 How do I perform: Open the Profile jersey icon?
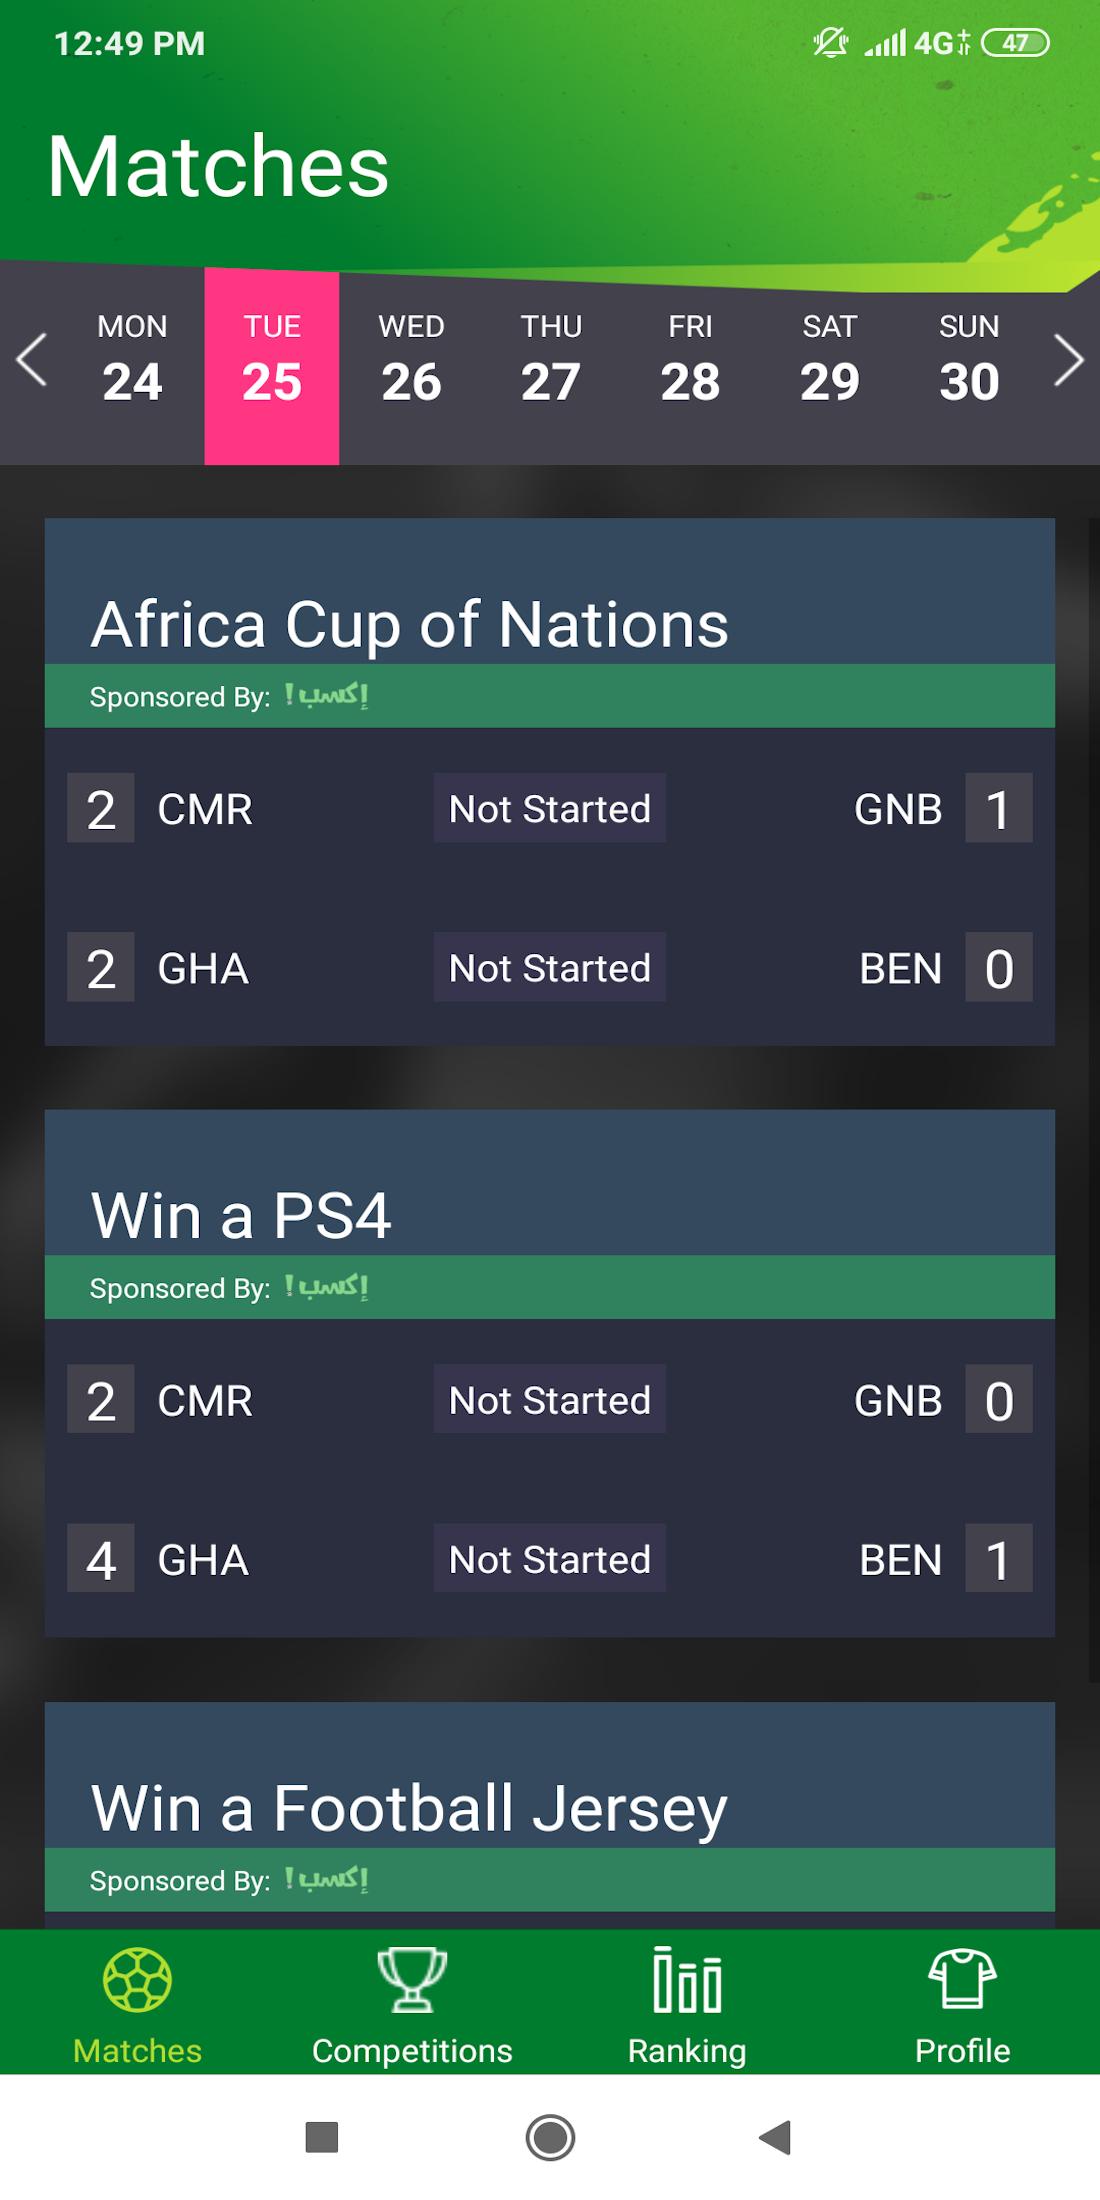[x=962, y=1980]
